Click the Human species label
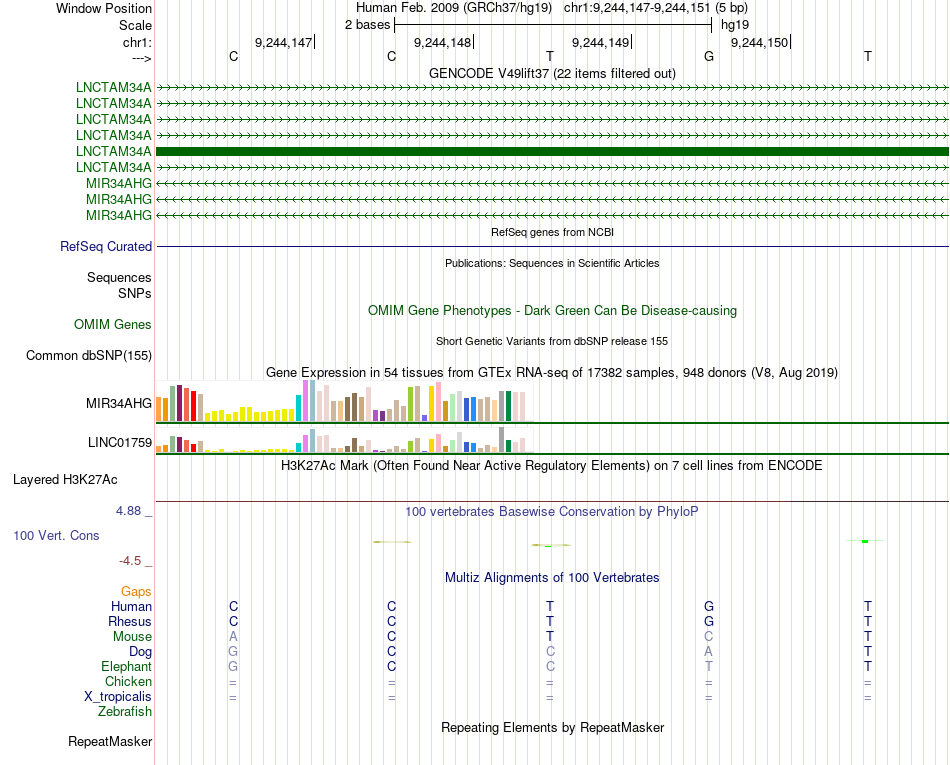Image resolution: width=950 pixels, height=765 pixels. (131, 606)
